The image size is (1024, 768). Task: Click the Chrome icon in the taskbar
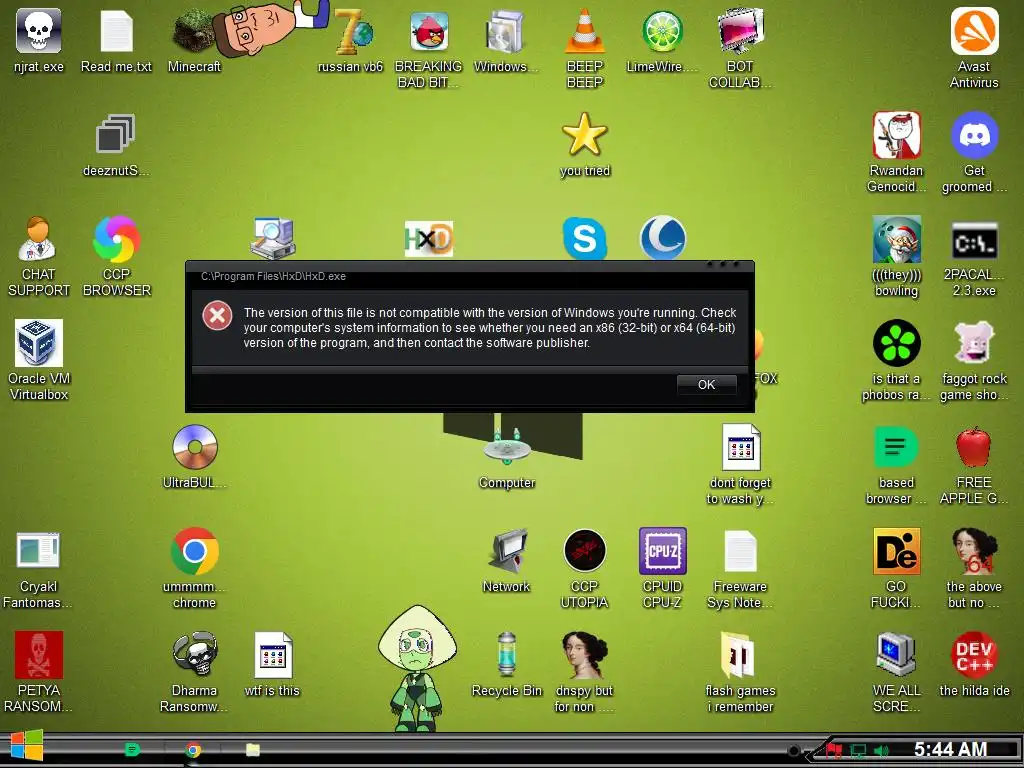(193, 750)
